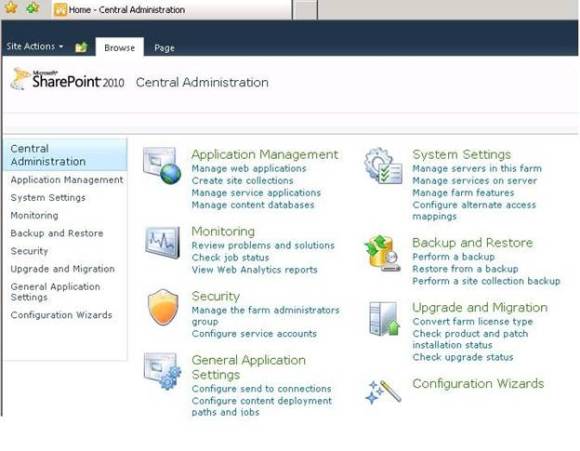Image resolution: width=580 pixels, height=451 pixels.
Task: Switch to the Page ribbon tab
Action: (x=164, y=48)
